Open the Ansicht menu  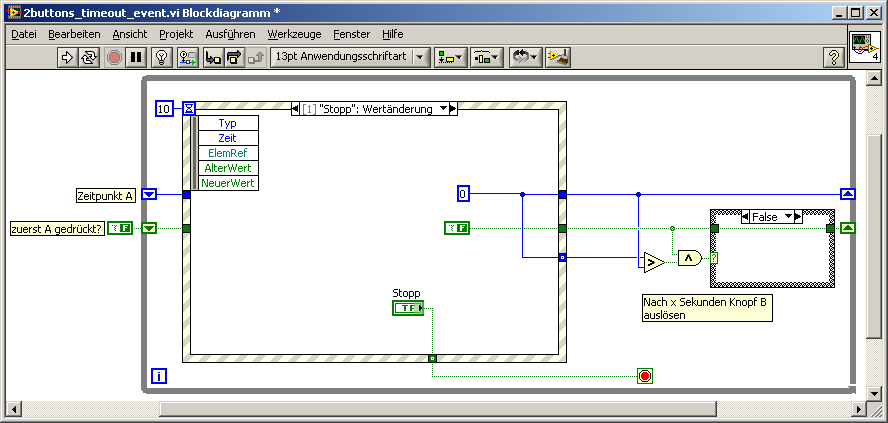(x=130, y=34)
